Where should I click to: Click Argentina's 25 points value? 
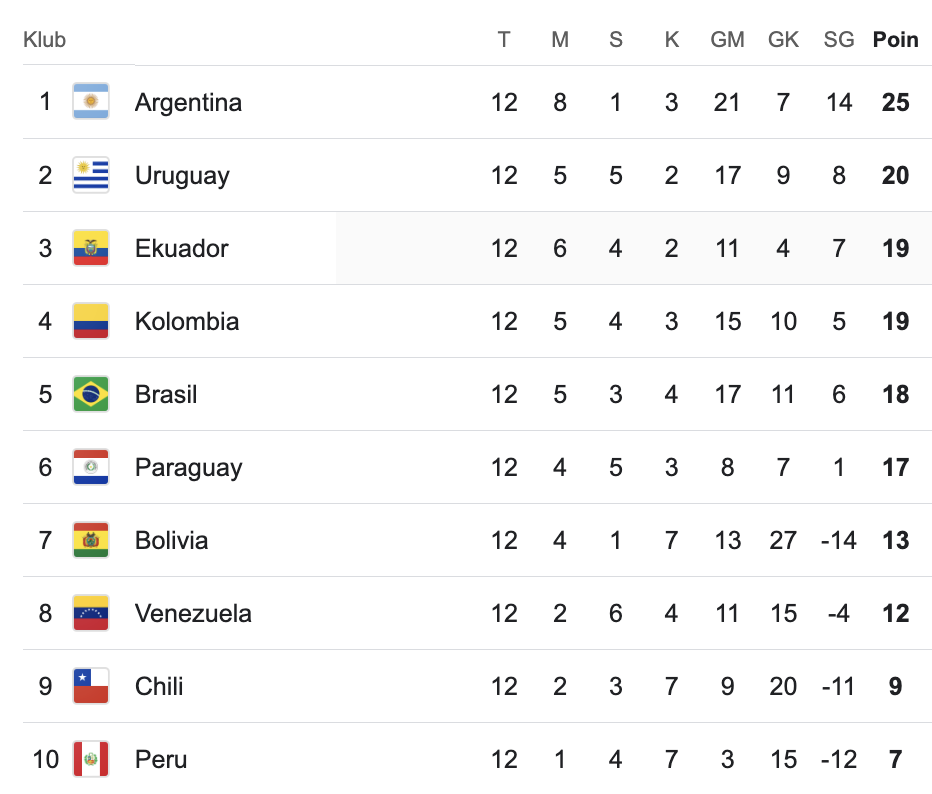coord(896,102)
